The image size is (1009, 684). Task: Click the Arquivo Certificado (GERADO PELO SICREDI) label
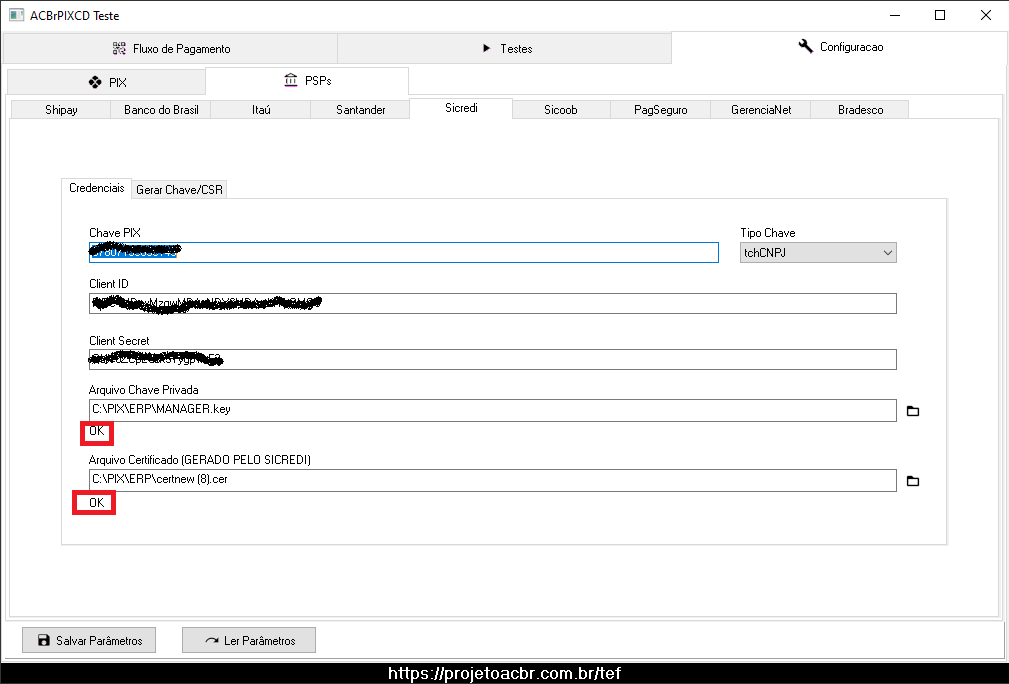coord(199,460)
